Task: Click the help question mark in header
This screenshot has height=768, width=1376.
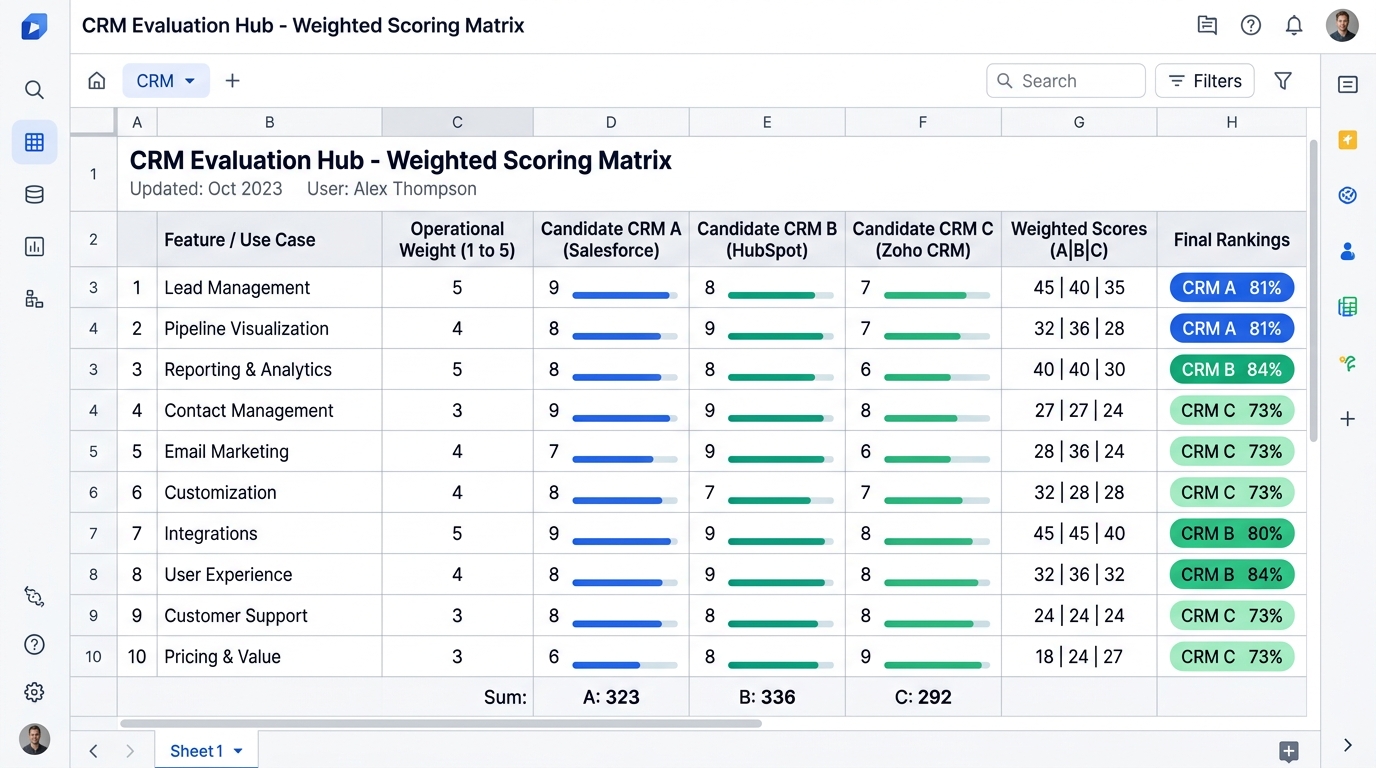Action: [1251, 26]
